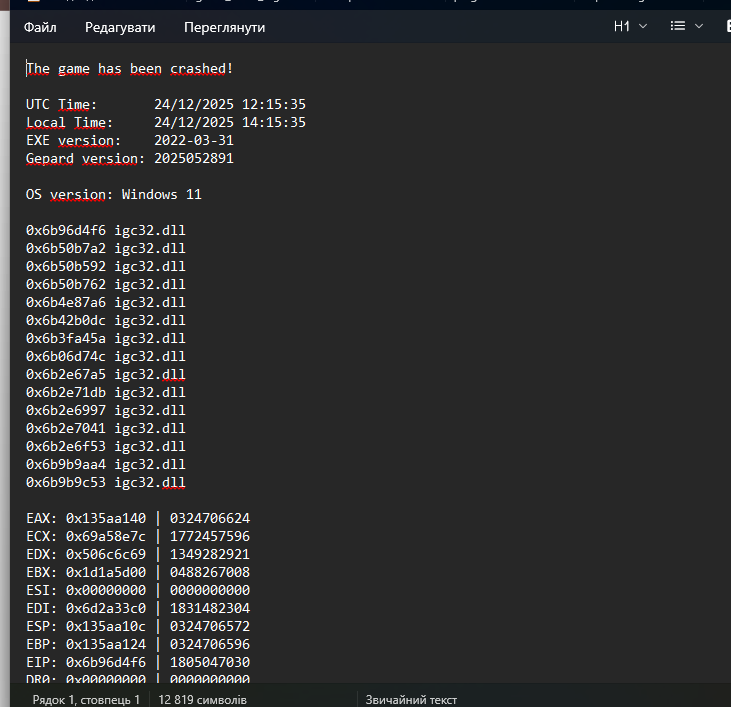731x707 pixels.
Task: Click the ESI register line
Action: click(138, 591)
